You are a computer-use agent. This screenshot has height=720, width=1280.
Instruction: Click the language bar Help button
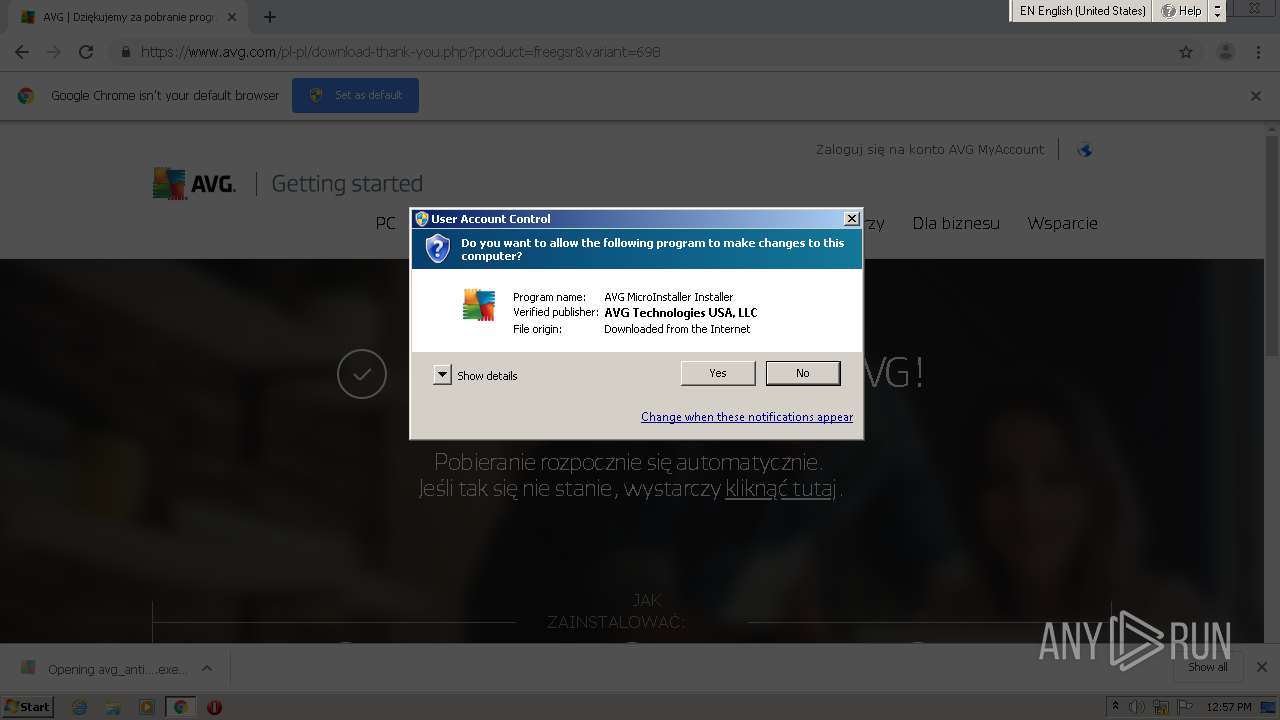point(1181,11)
